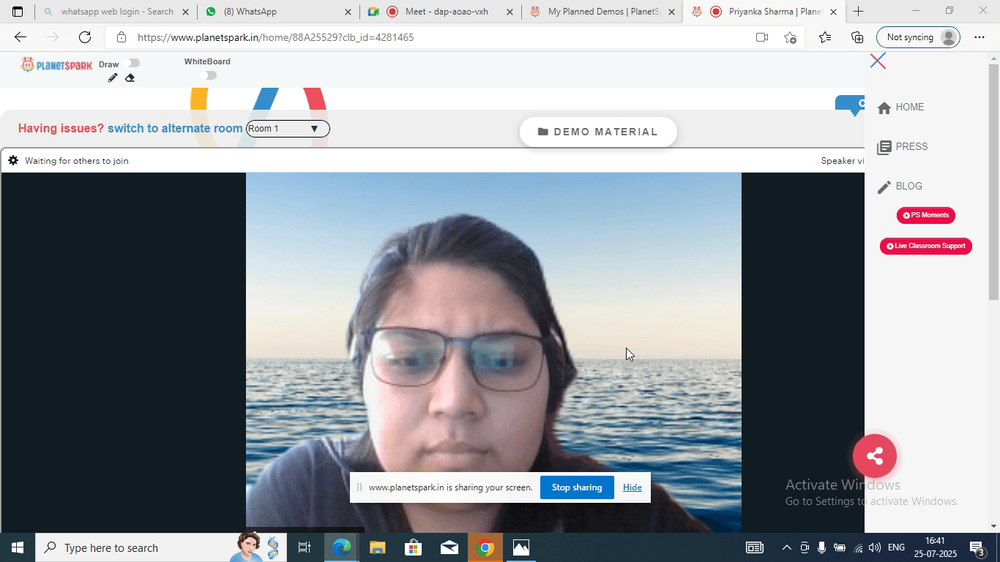Open Microsoft Edge from taskbar
1000x562 pixels.
[341, 547]
